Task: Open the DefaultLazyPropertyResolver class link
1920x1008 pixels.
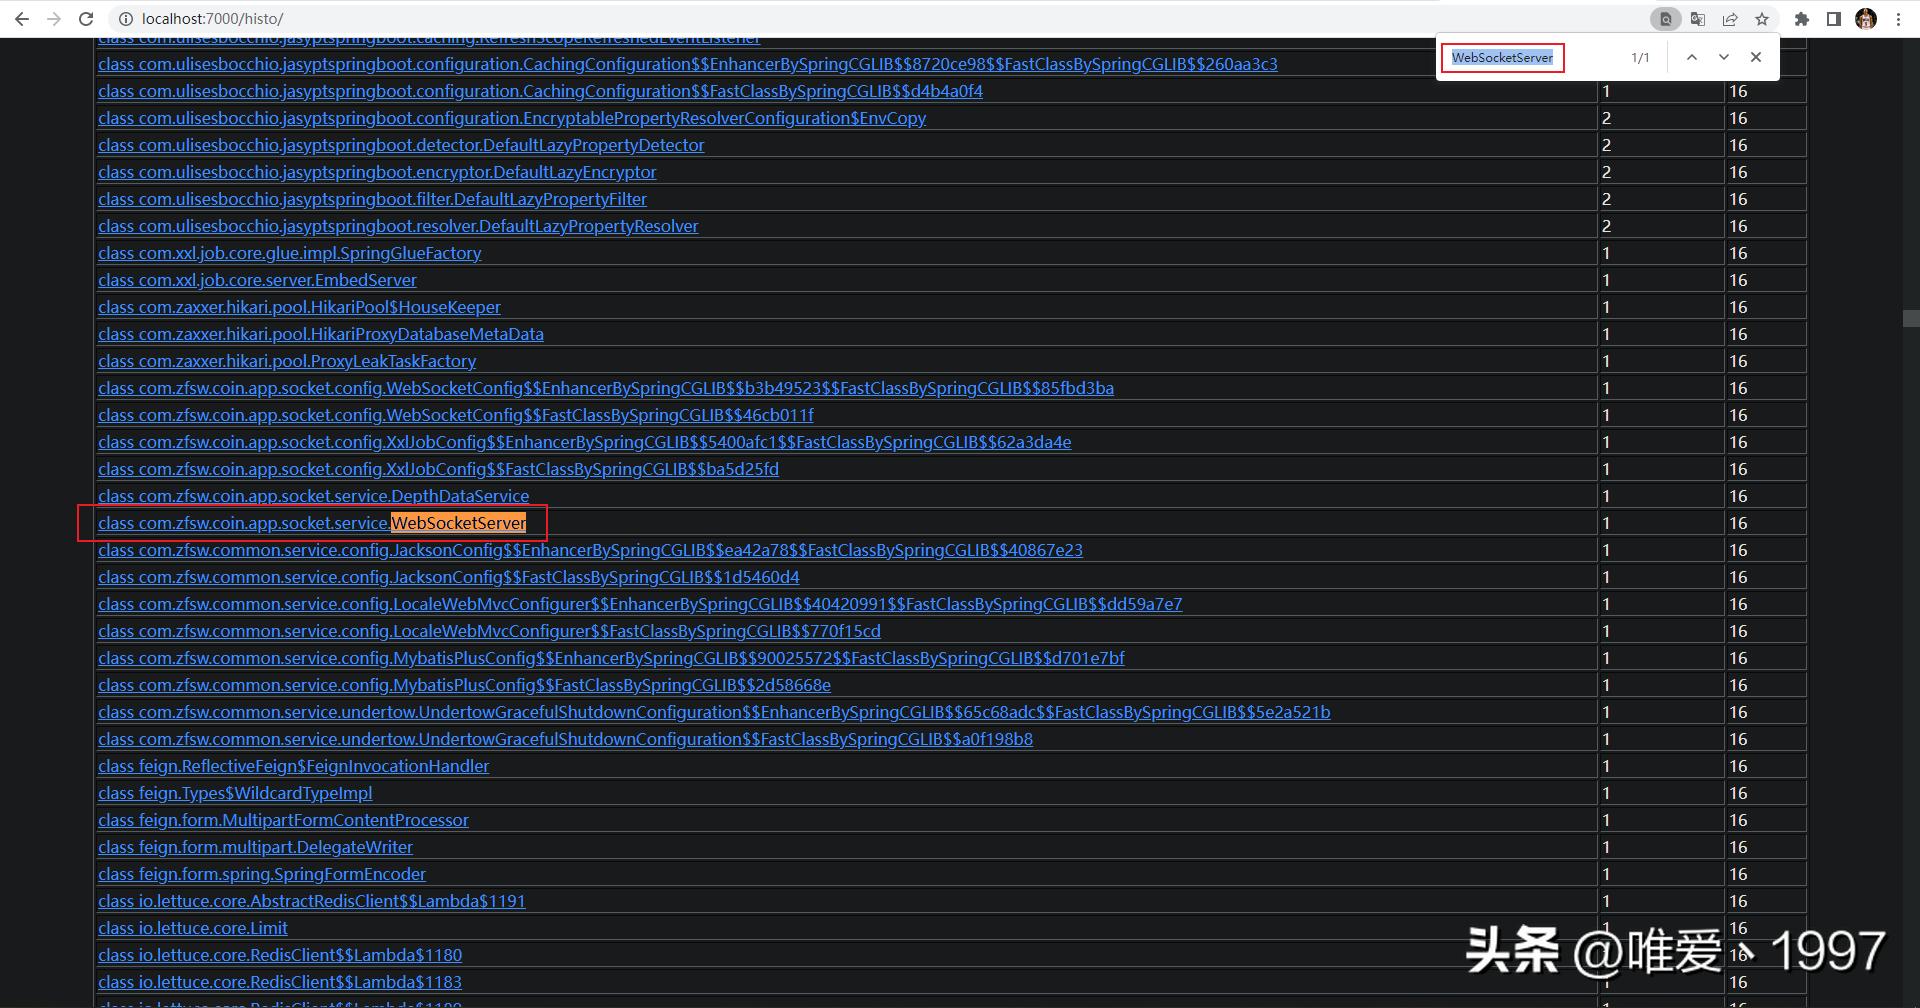Action: click(x=398, y=226)
